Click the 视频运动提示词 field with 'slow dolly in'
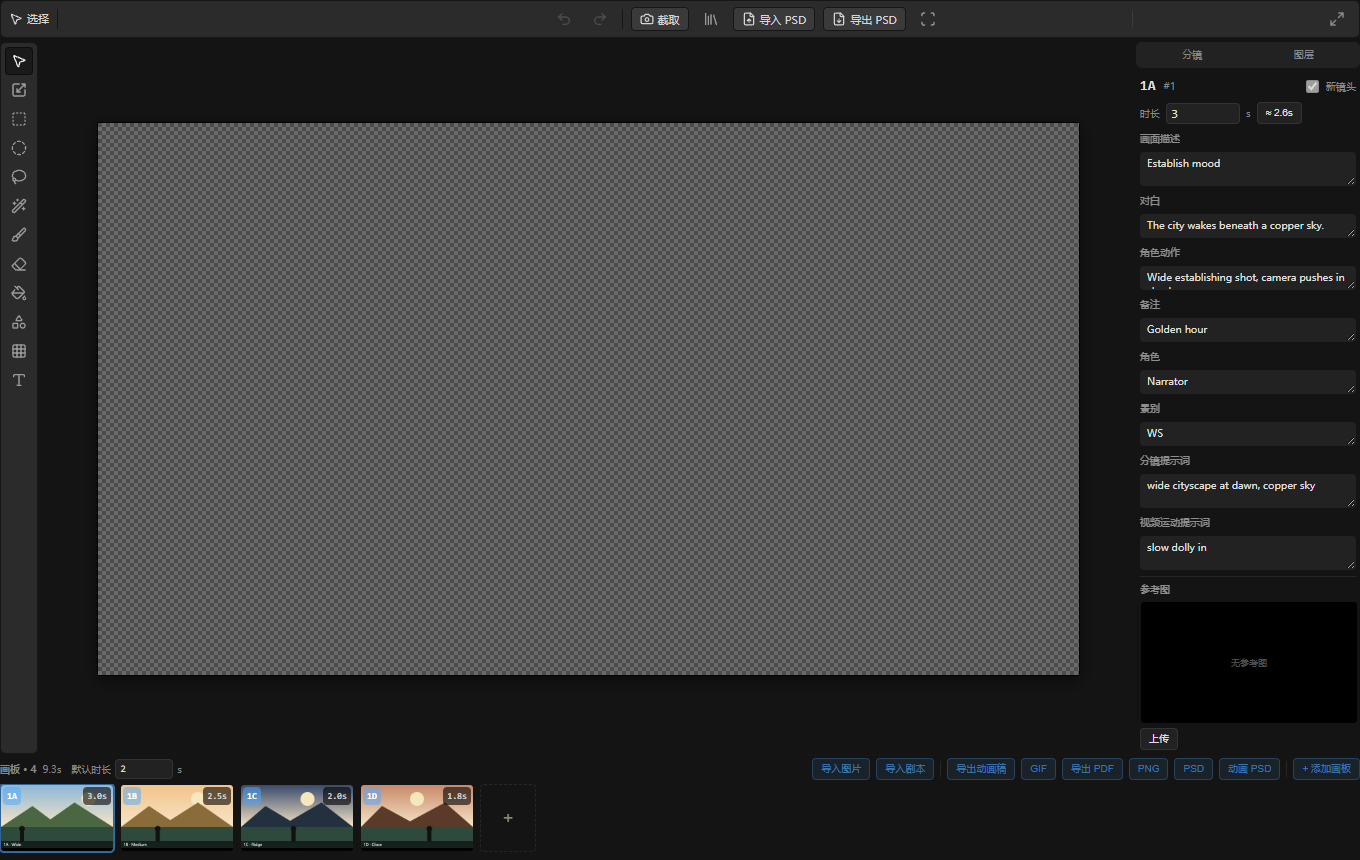Image resolution: width=1360 pixels, height=860 pixels. pos(1248,553)
